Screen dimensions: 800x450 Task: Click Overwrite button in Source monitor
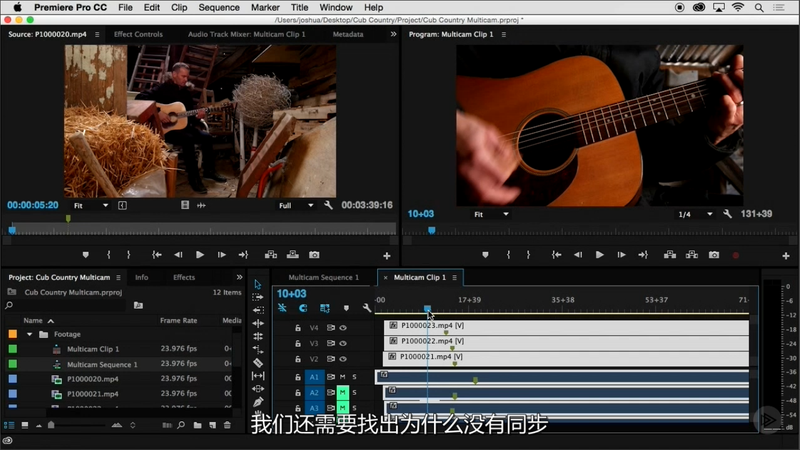[x=293, y=255]
